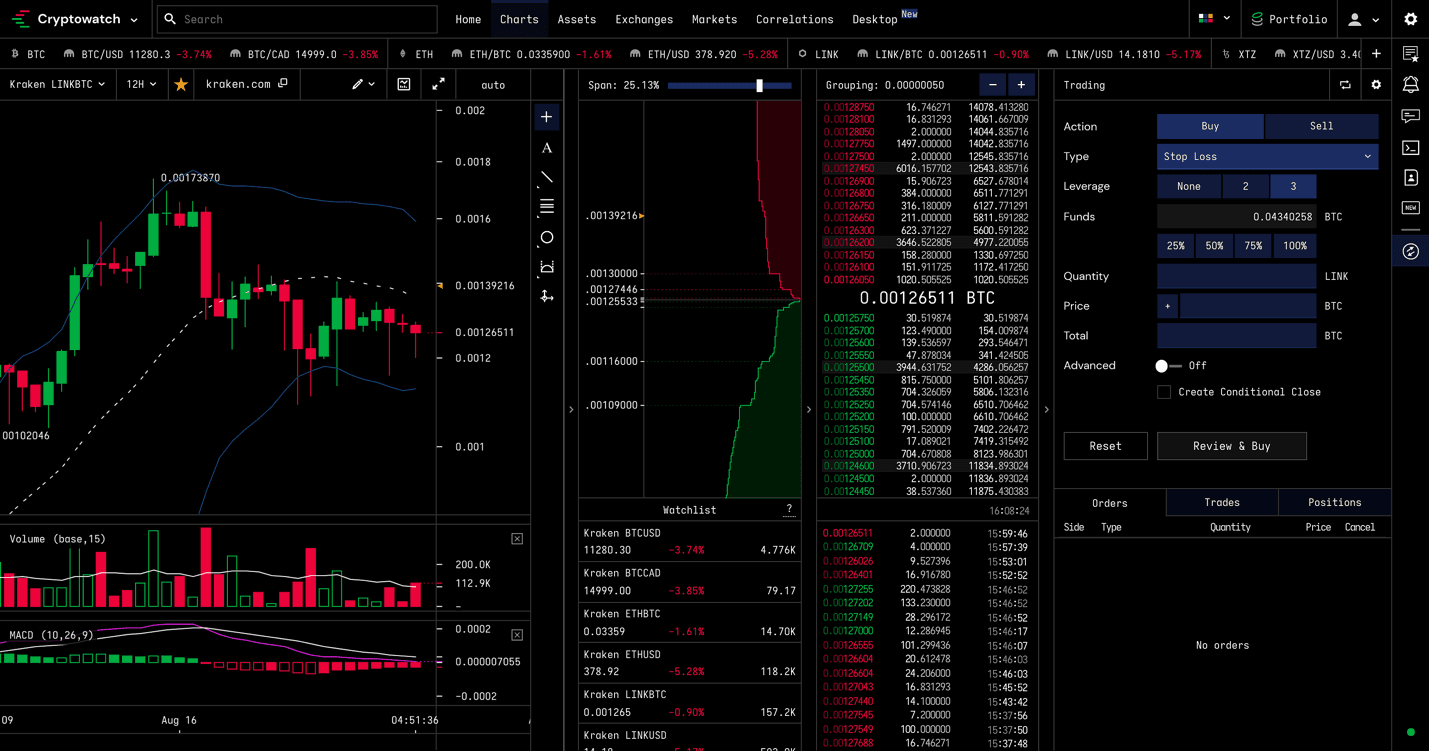Open the drawing pencil options dropdown
Screen dimensions: 1429x751
pos(363,85)
